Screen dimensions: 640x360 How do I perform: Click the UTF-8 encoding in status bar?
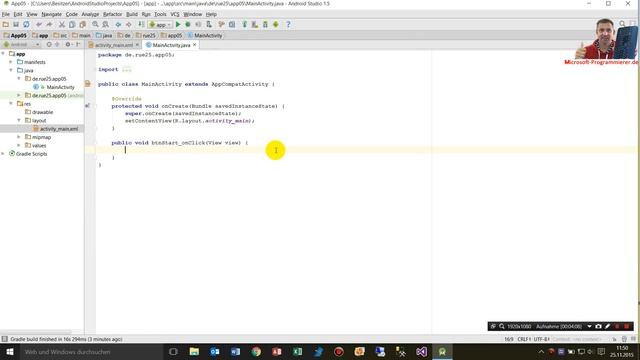pos(541,339)
